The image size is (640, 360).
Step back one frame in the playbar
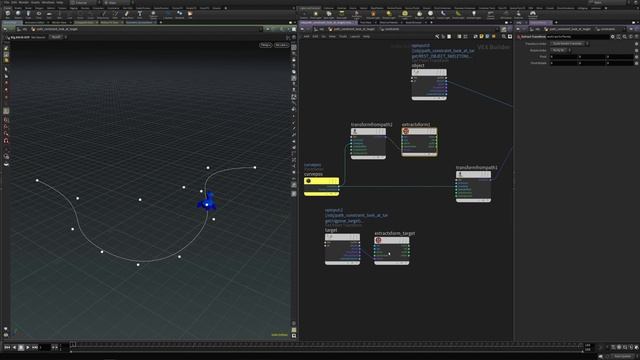click(x=14, y=347)
